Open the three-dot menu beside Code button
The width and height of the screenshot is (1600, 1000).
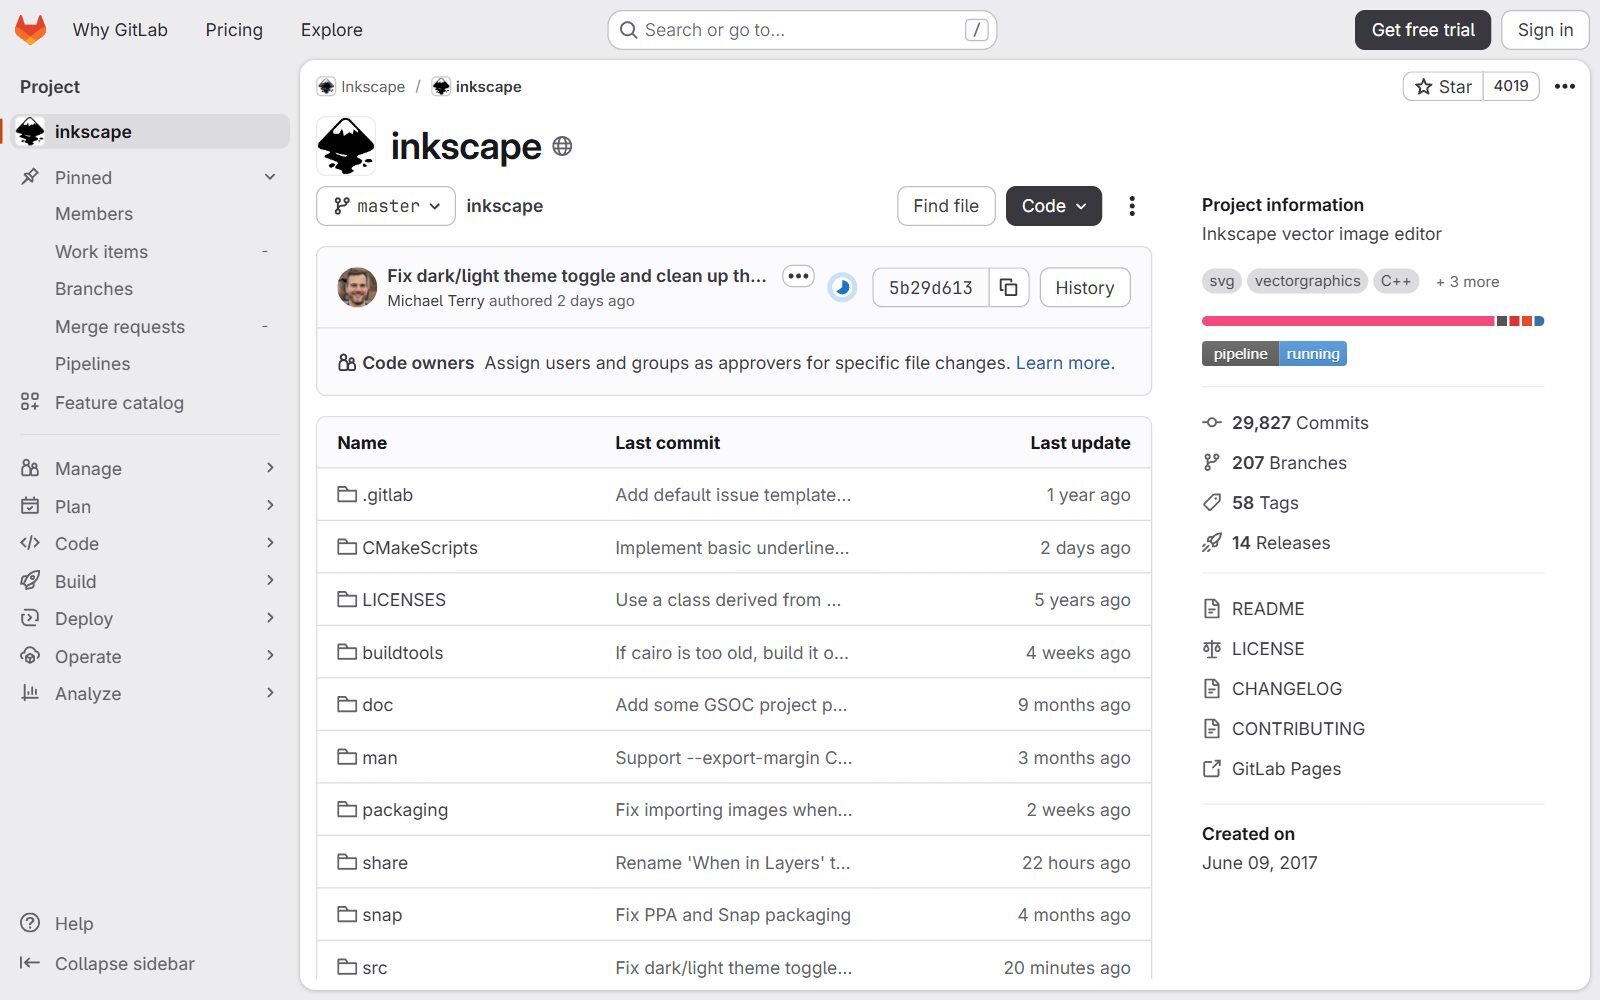pyautogui.click(x=1132, y=206)
